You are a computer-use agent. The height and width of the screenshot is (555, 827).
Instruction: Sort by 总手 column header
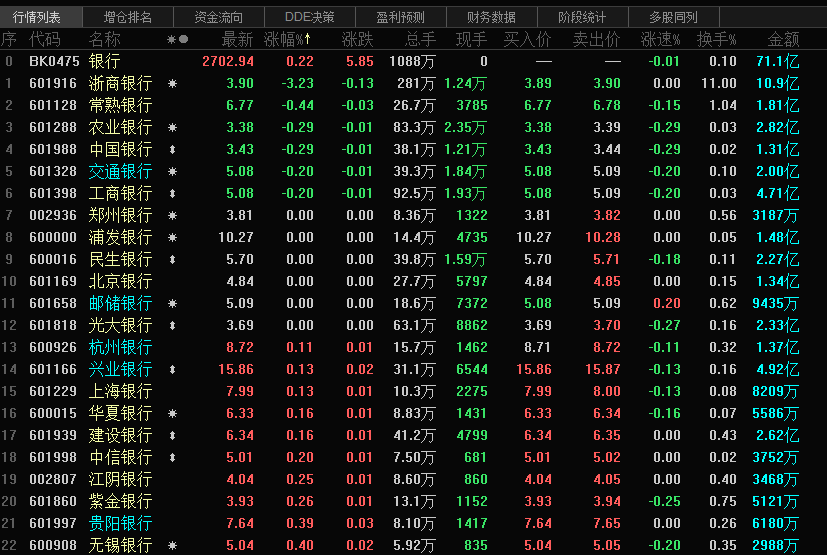pos(420,40)
